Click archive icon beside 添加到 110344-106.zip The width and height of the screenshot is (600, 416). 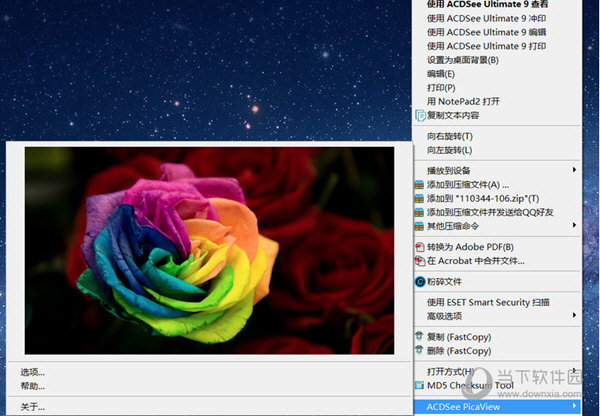click(x=419, y=199)
